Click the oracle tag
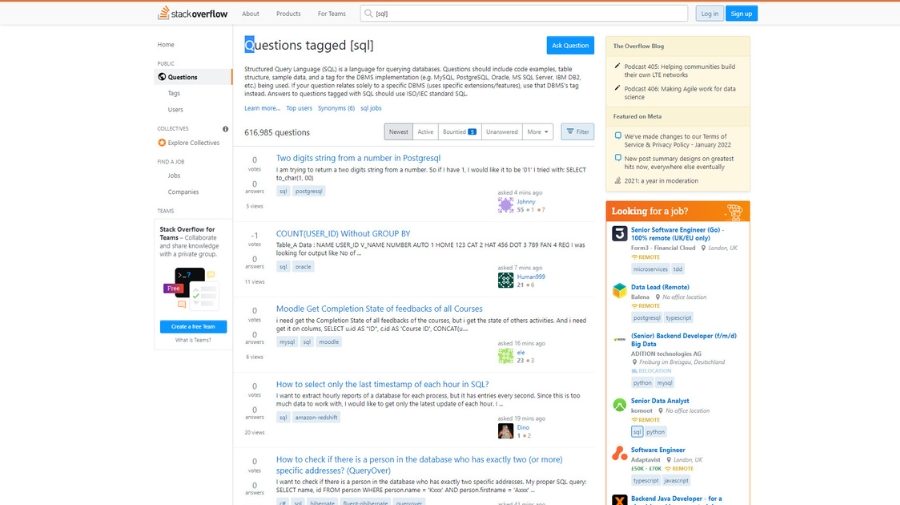The height and width of the screenshot is (505, 900). click(303, 267)
